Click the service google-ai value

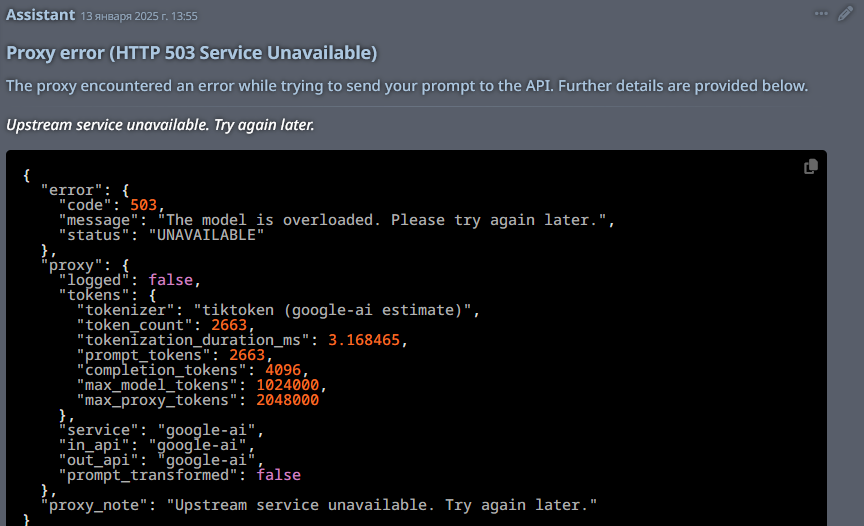tap(207, 430)
